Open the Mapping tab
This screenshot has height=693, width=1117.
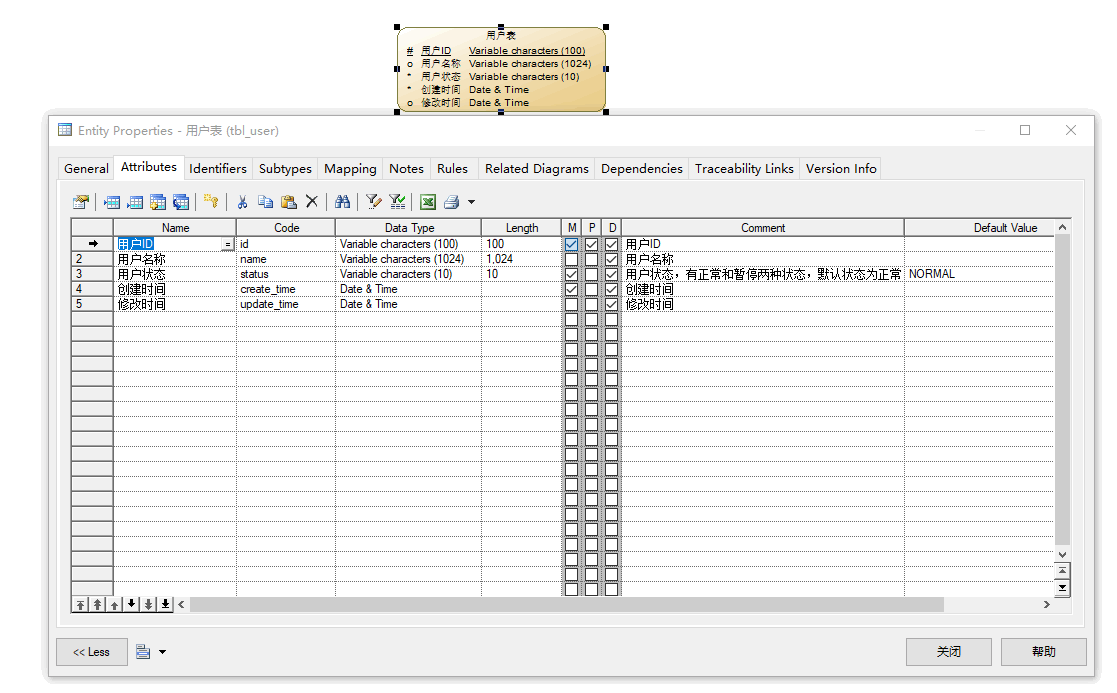[x=350, y=169]
